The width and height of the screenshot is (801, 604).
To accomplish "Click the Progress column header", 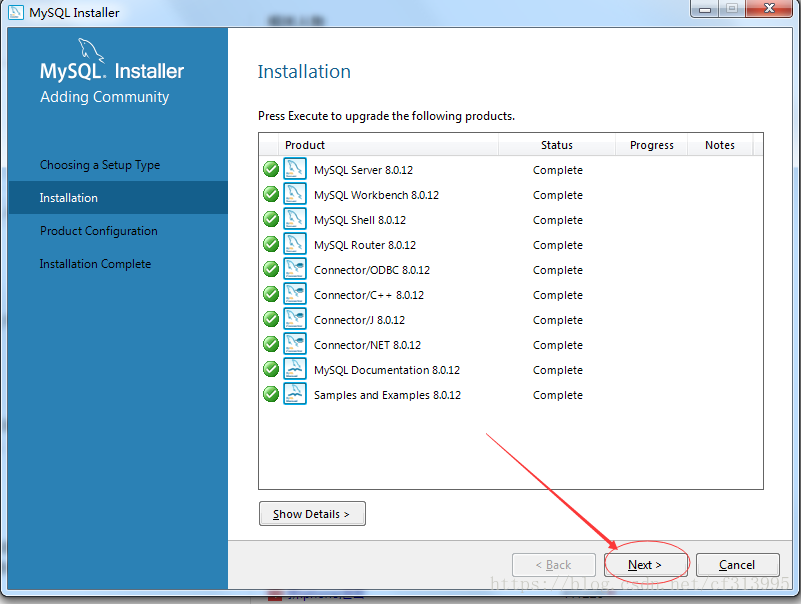I will coord(651,145).
